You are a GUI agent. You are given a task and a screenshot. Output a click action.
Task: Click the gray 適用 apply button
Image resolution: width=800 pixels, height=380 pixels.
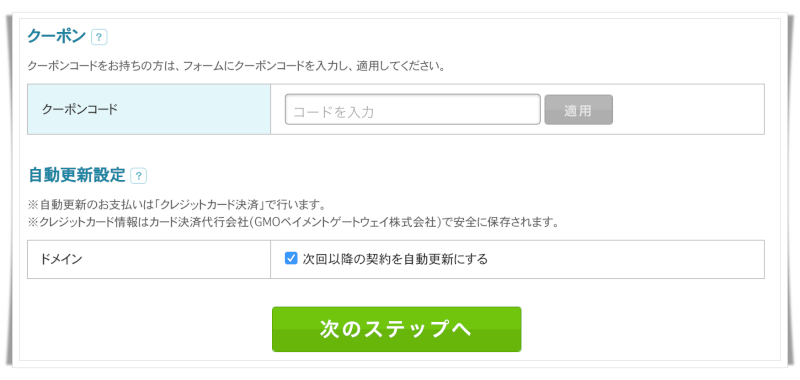pyautogui.click(x=579, y=110)
